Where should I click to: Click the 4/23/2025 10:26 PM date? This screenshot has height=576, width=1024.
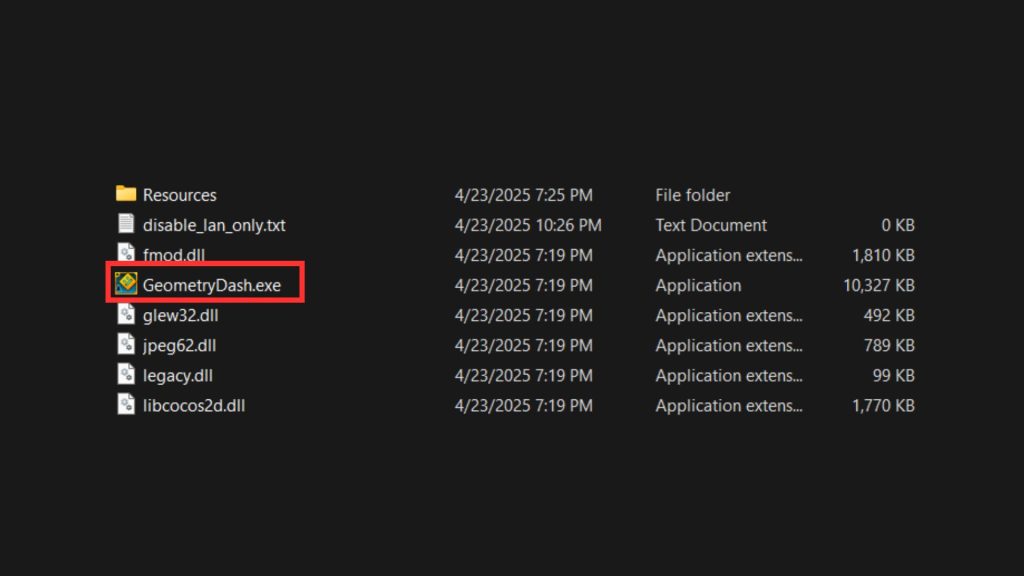tap(527, 225)
